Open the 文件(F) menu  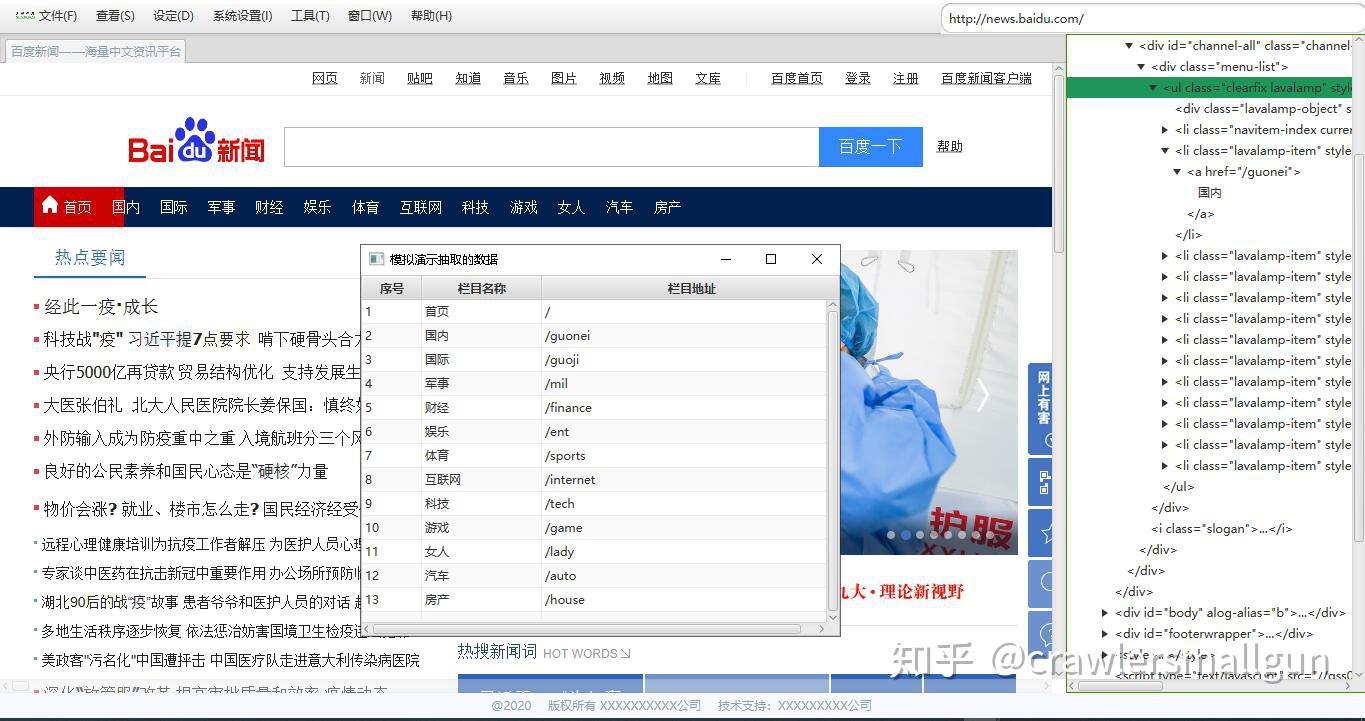pyautogui.click(x=58, y=15)
